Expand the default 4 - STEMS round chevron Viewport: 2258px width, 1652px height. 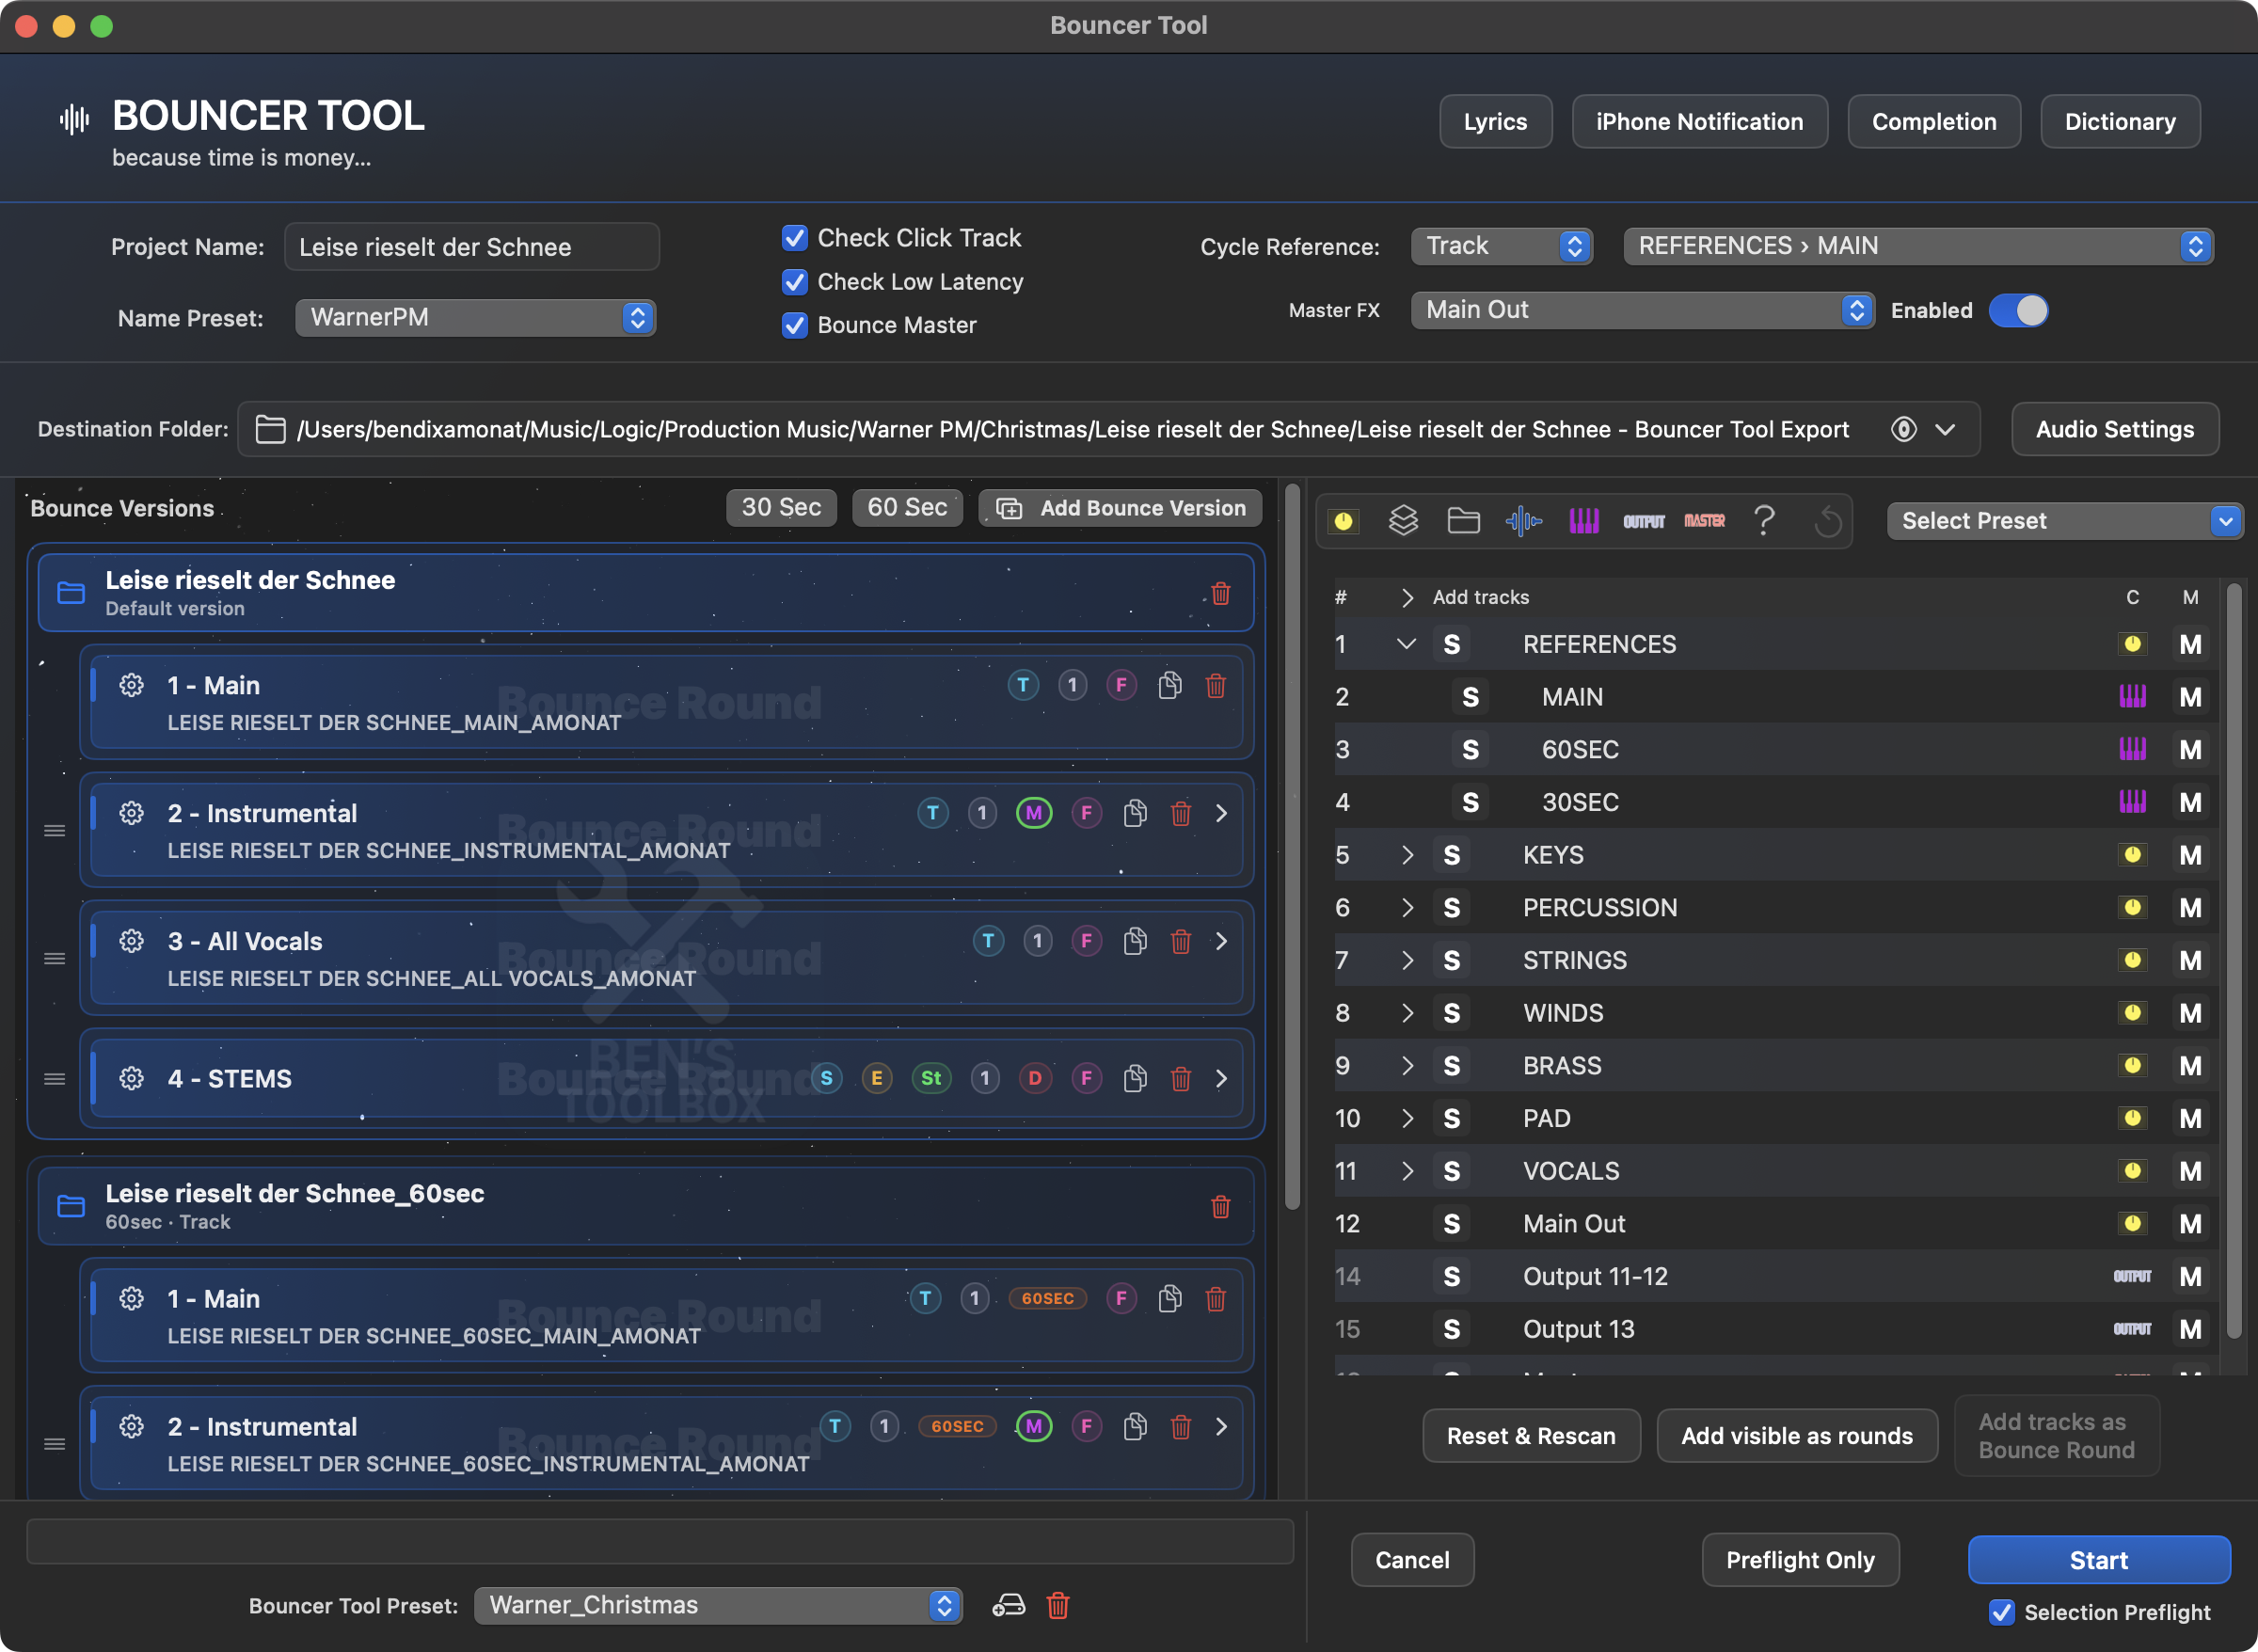coord(1221,1078)
